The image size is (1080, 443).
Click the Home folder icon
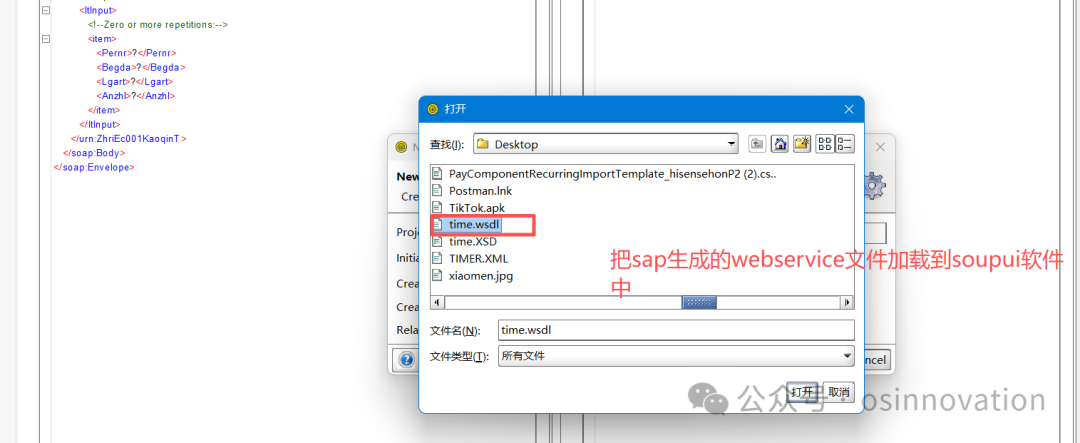(x=780, y=144)
